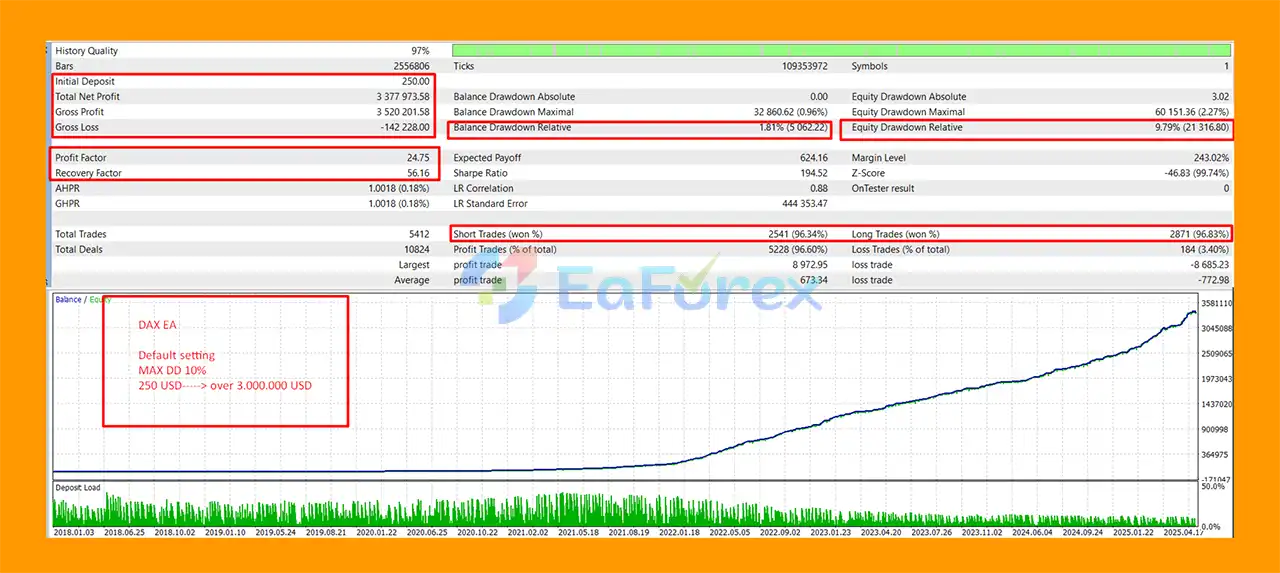The width and height of the screenshot is (1280, 573).
Task: Select the Symbols label
Action: (871, 66)
